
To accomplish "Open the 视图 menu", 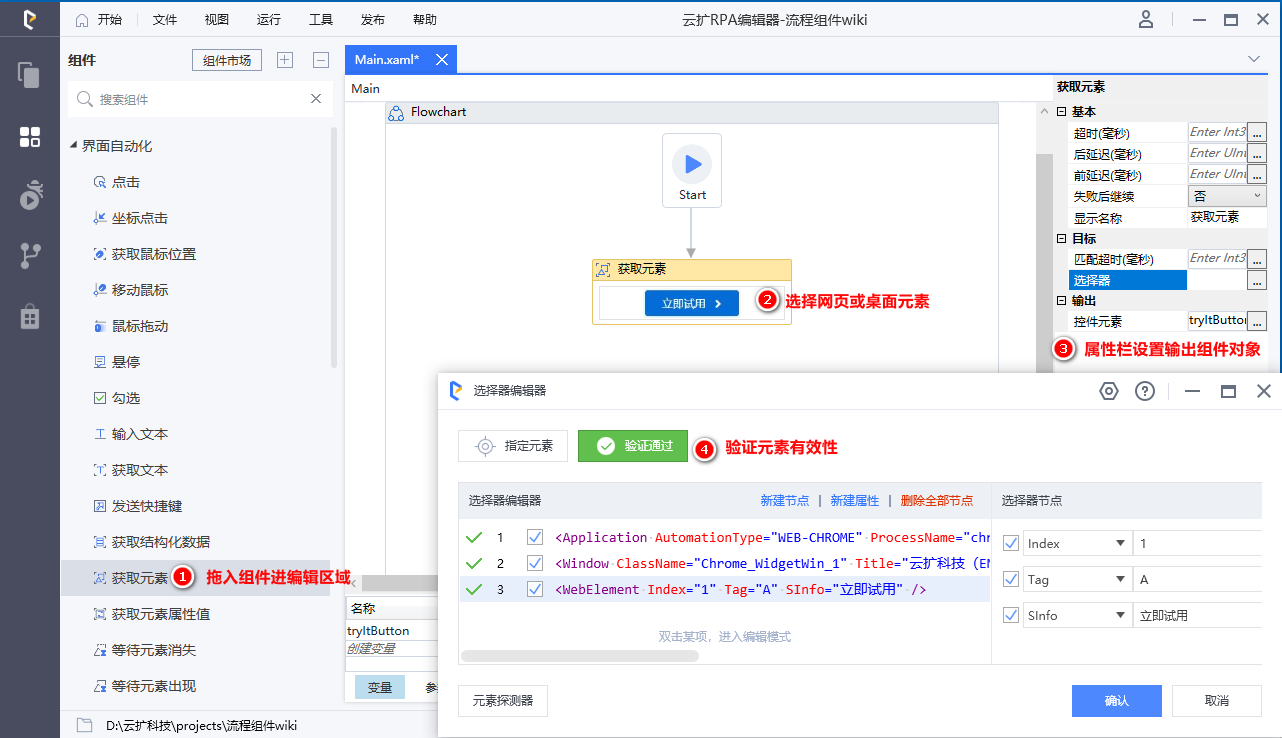I will (x=216, y=19).
